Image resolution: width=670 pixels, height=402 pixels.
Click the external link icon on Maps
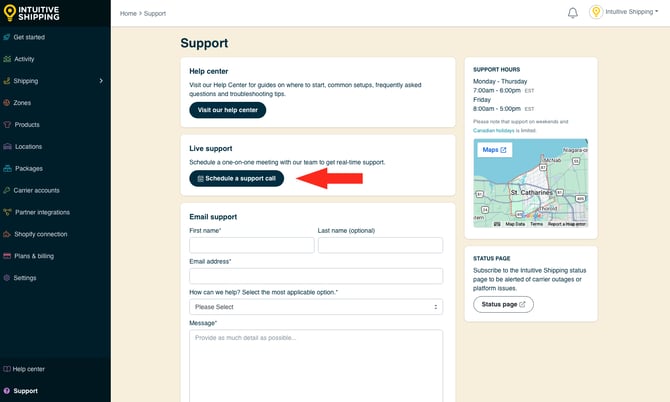click(503, 150)
